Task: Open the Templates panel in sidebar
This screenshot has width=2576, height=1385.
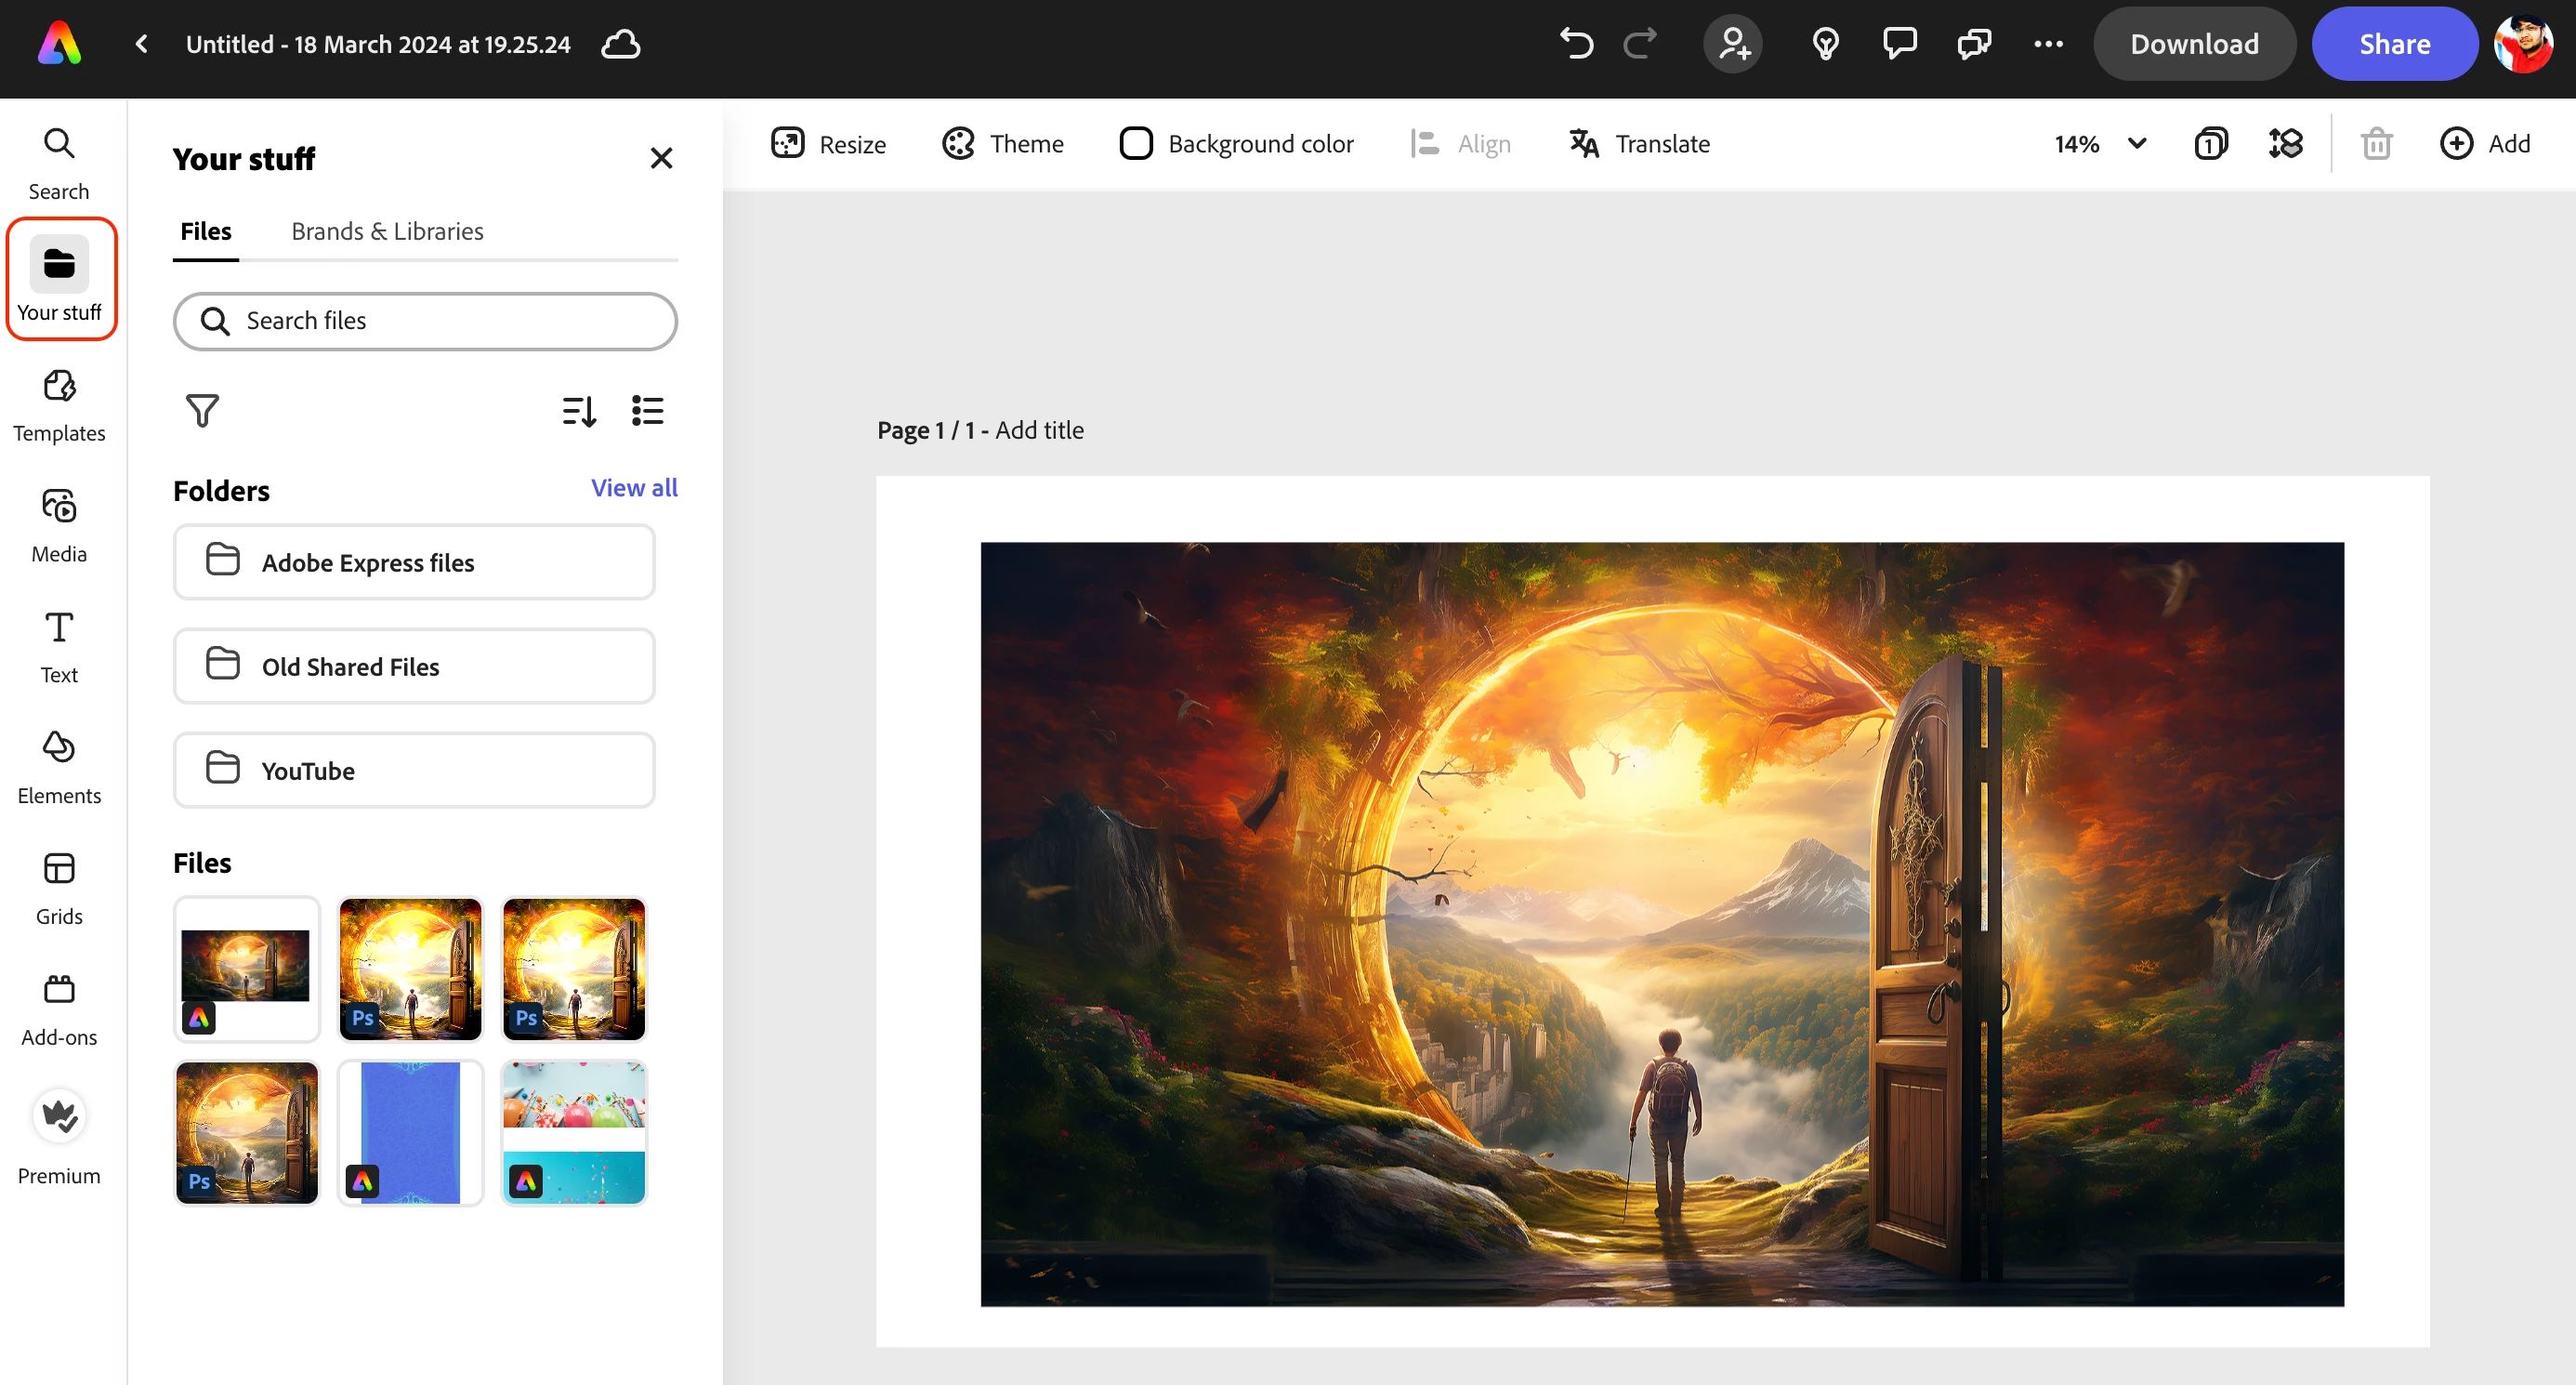Action: pyautogui.click(x=59, y=404)
